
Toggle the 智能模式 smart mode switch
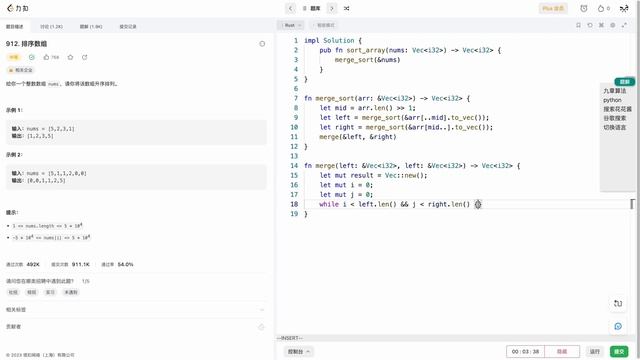tap(324, 25)
